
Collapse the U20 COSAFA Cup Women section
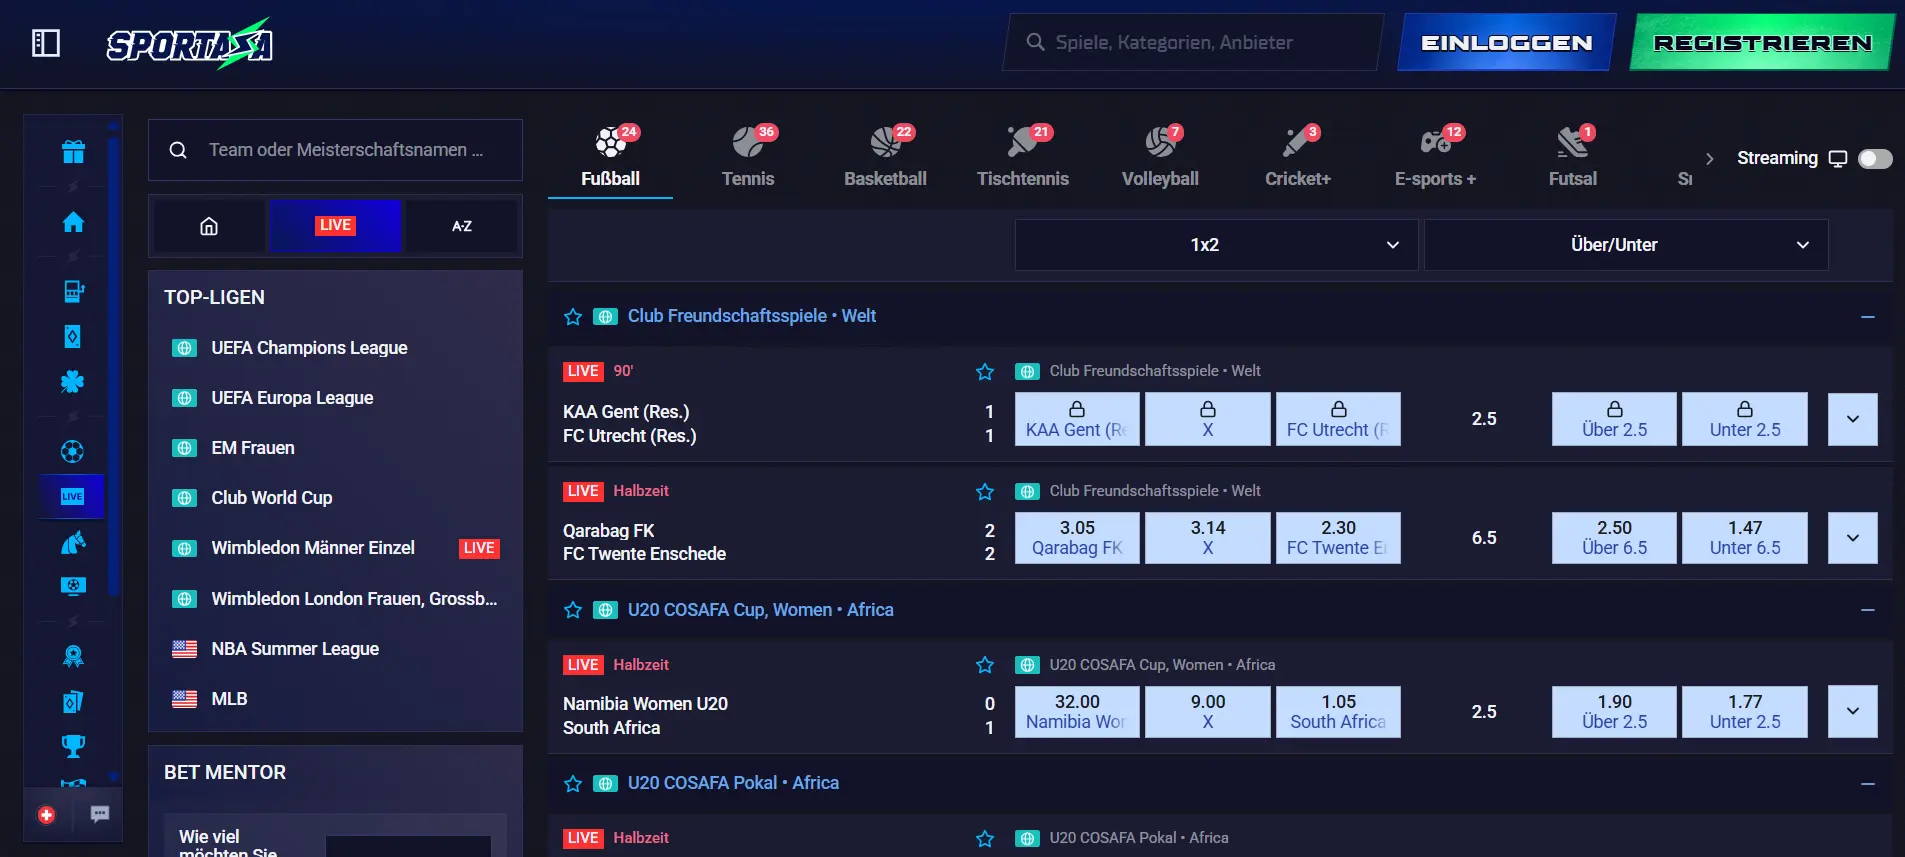(1867, 610)
